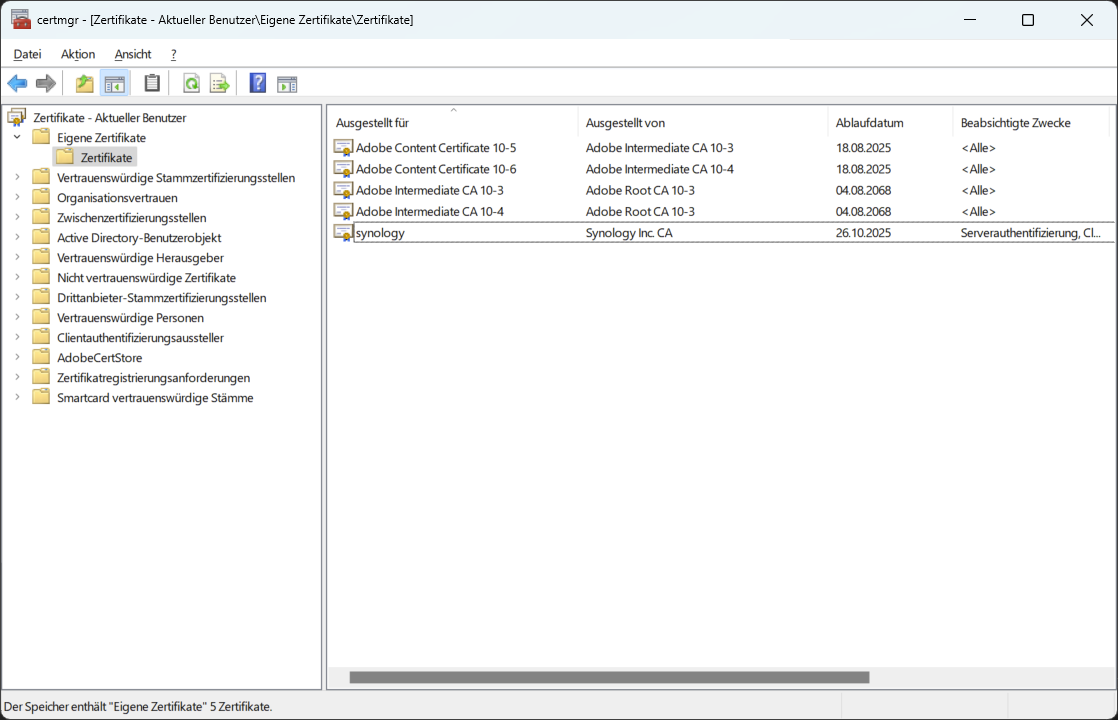This screenshot has width=1118, height=720.
Task: Sort by Ausgestellt von column header
Action: click(703, 123)
